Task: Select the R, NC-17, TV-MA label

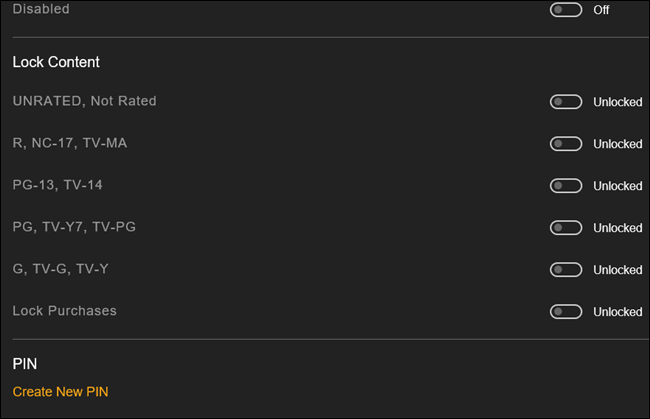Action: coord(70,143)
